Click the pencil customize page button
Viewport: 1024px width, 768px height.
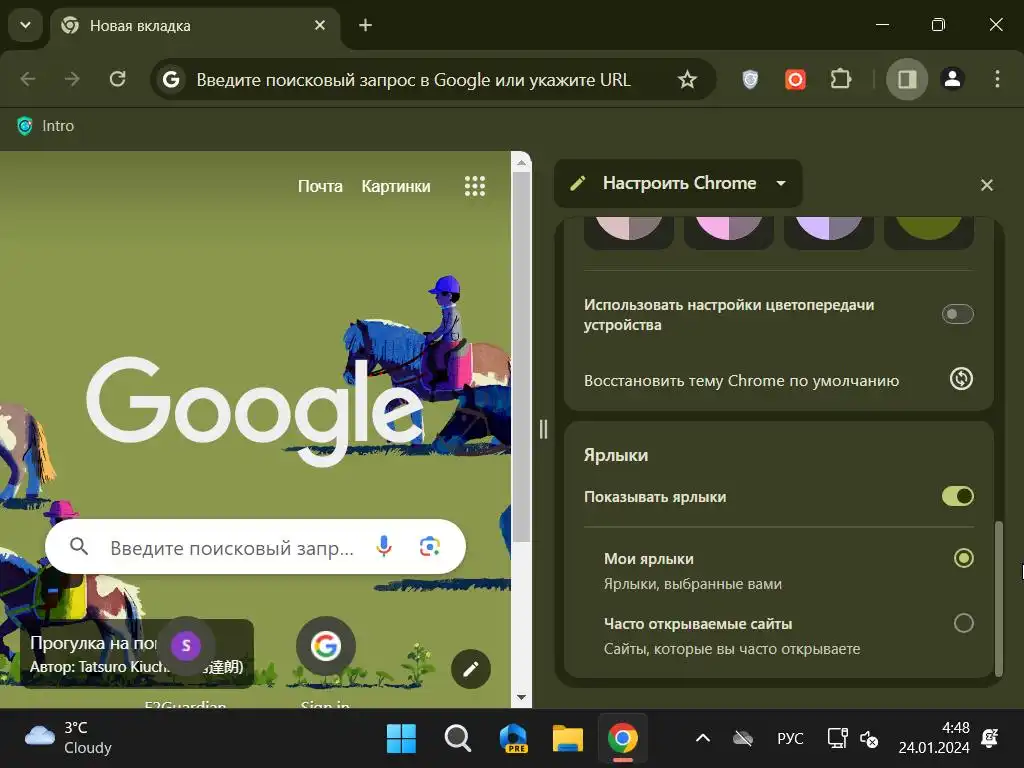(470, 669)
